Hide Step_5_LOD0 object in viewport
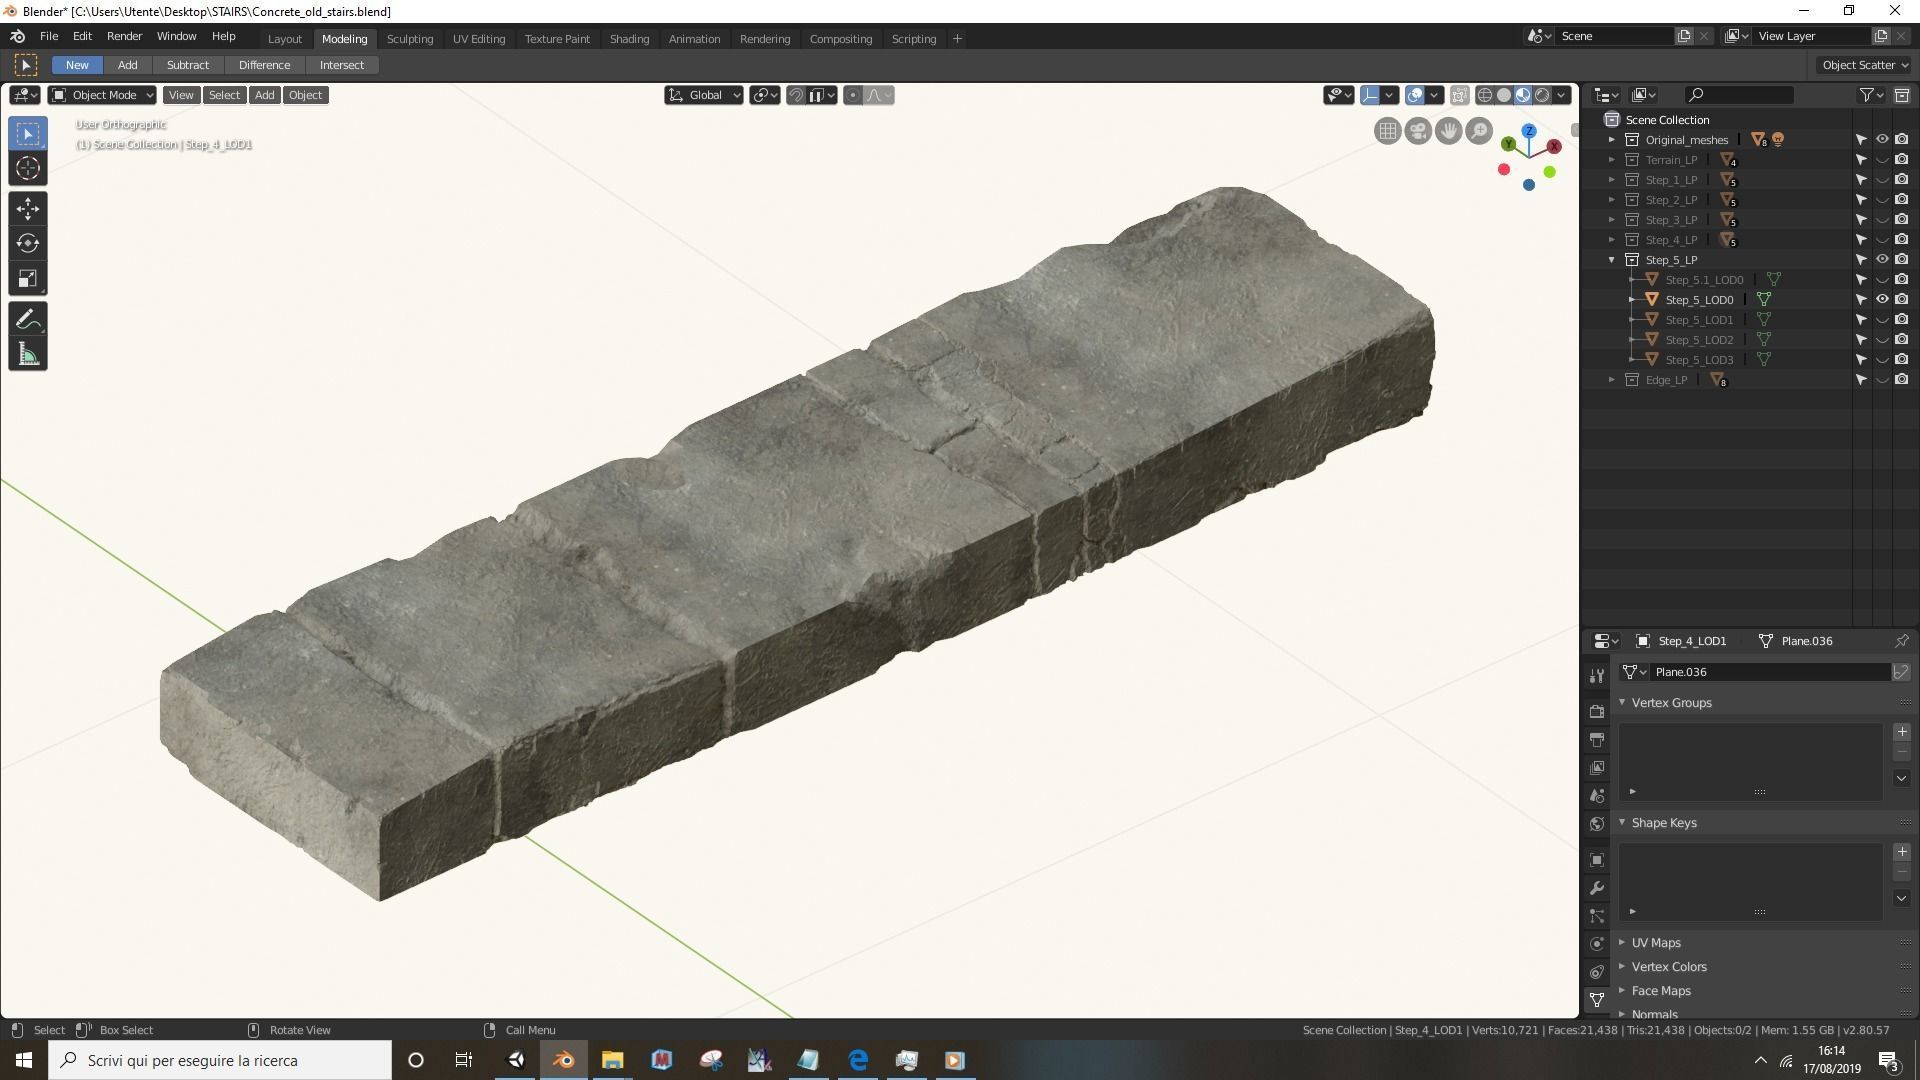 tap(1882, 300)
